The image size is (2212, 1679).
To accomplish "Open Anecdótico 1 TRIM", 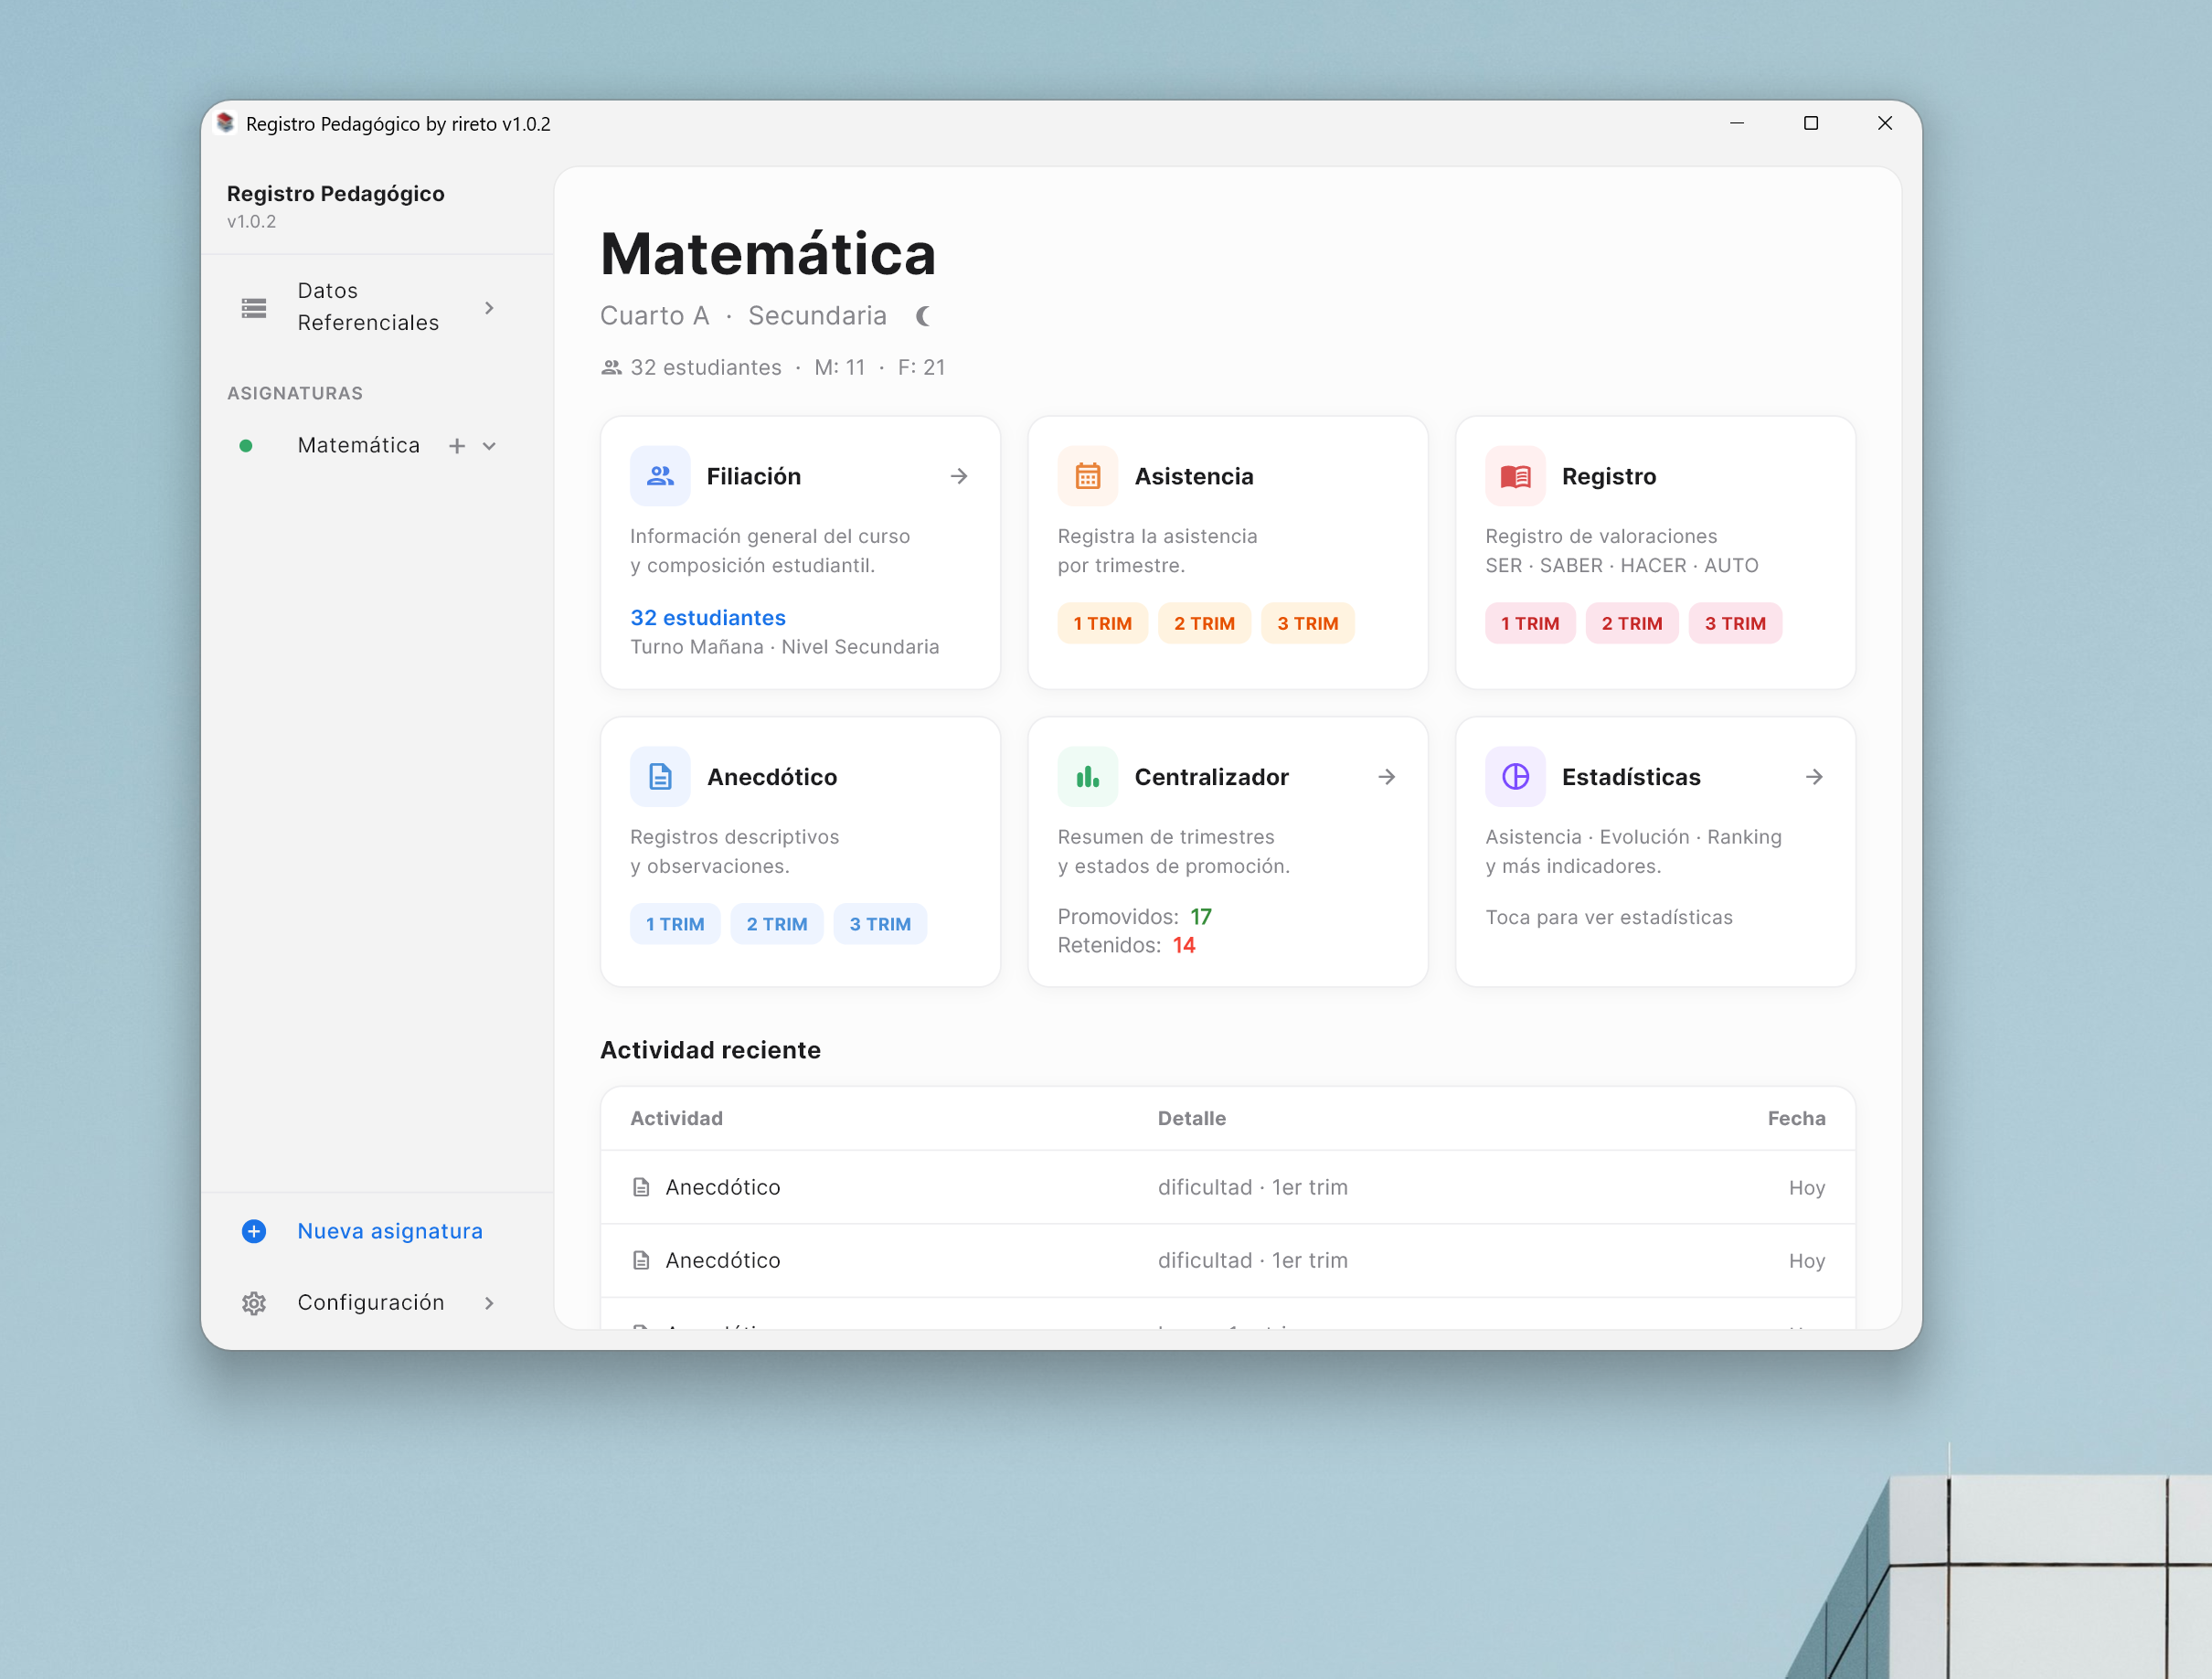I will pos(675,924).
